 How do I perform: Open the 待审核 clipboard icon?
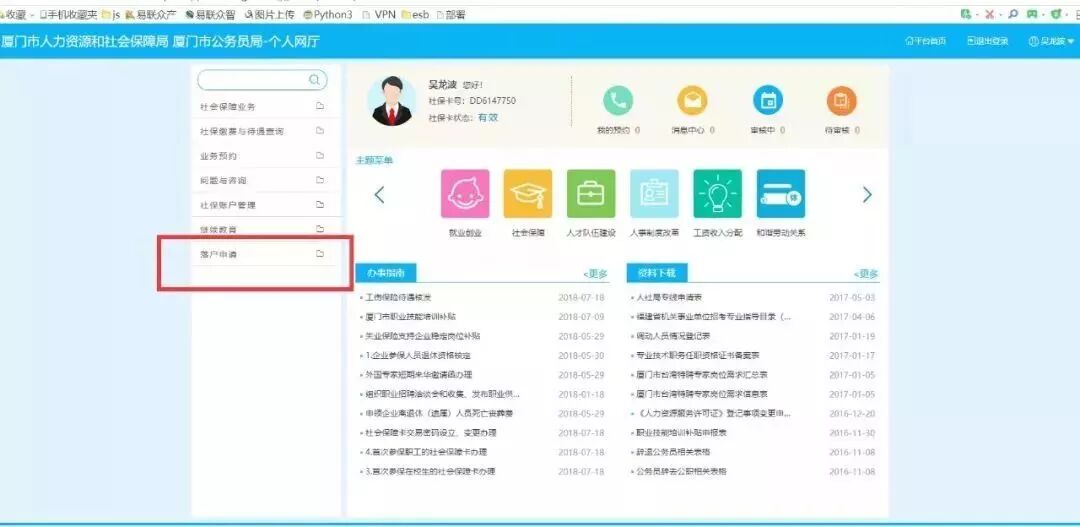click(841, 101)
